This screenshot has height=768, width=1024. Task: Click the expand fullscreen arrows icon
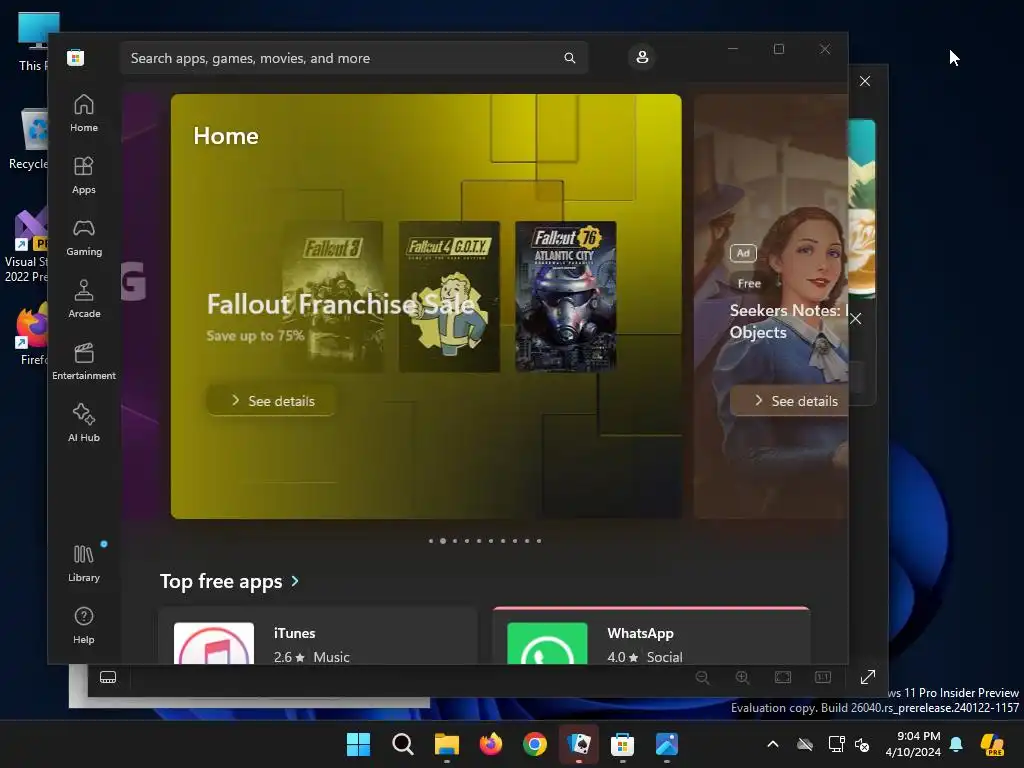pos(868,678)
